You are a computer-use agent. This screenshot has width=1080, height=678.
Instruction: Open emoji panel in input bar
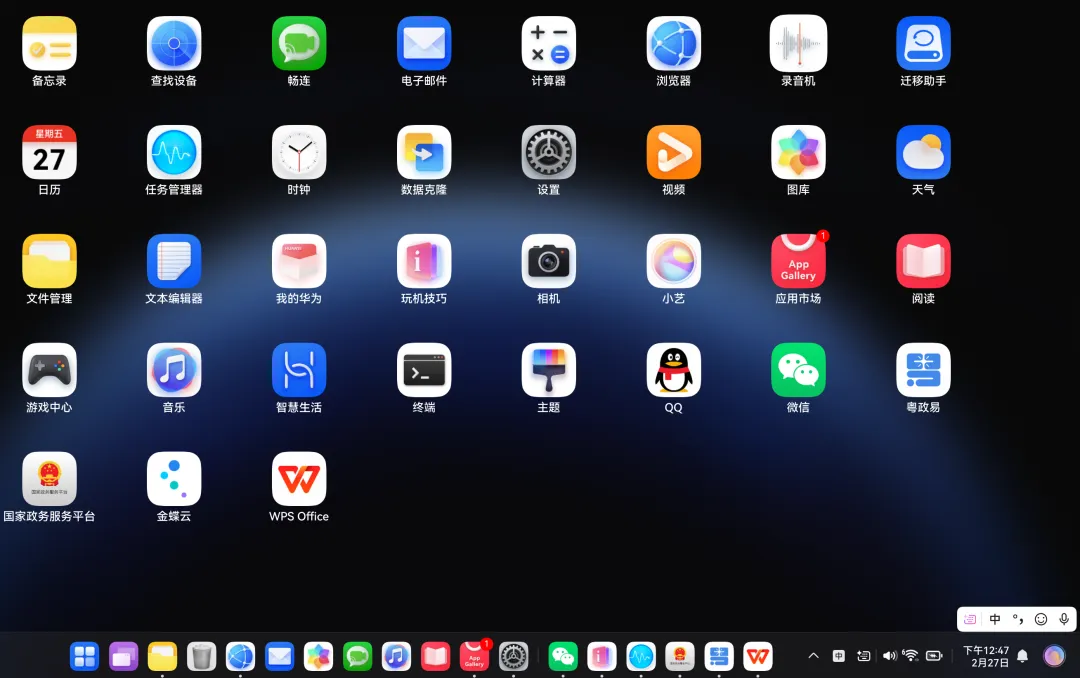[x=1041, y=619]
